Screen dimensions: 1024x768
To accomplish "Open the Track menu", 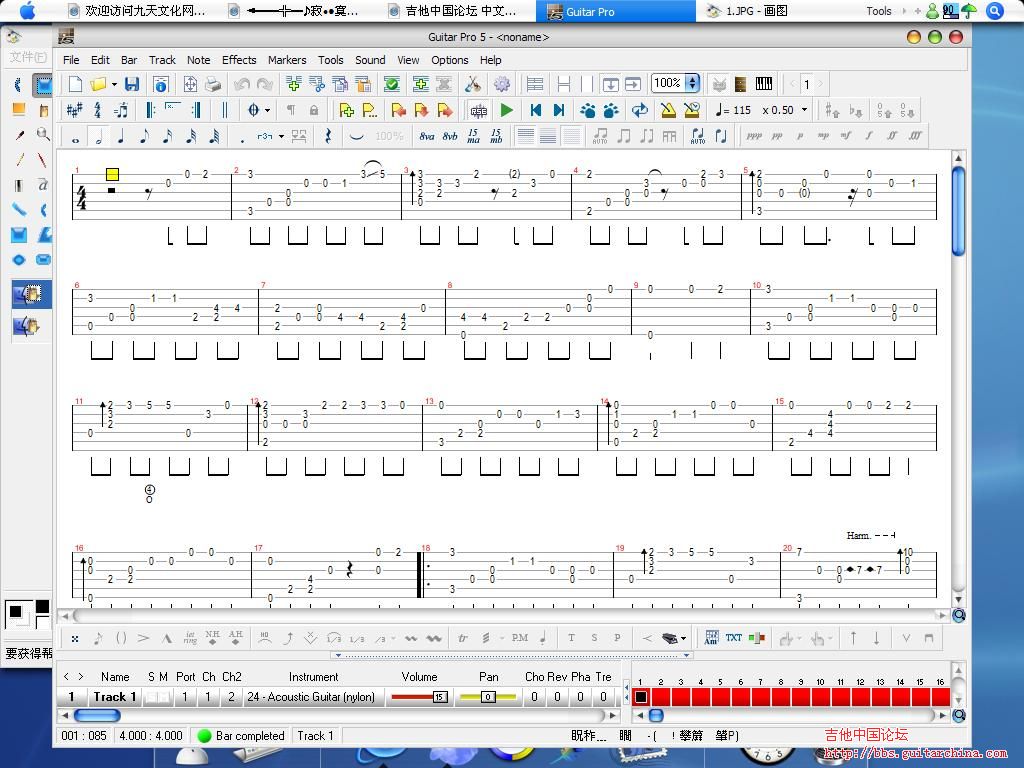I will 162,60.
